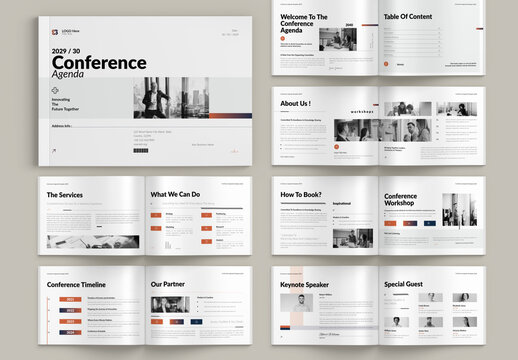Select the 'Our Partner' heading
Viewport: 518px width, 360px height.
point(168,284)
